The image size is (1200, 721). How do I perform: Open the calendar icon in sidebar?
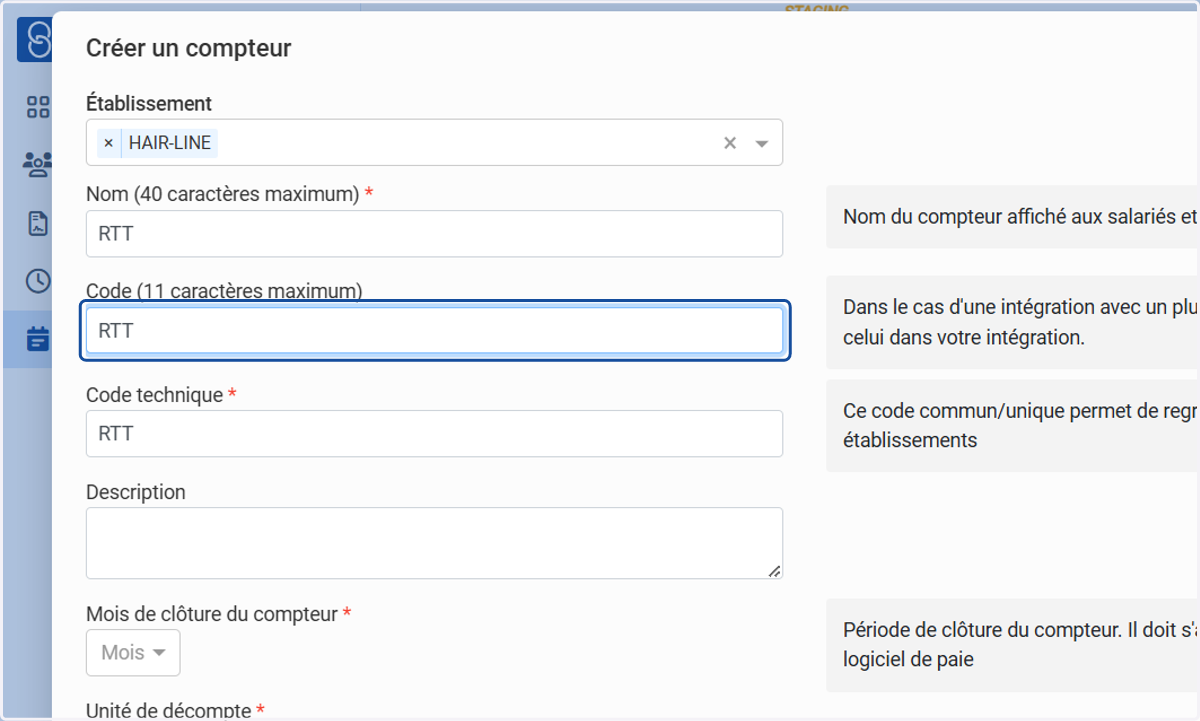click(x=38, y=339)
